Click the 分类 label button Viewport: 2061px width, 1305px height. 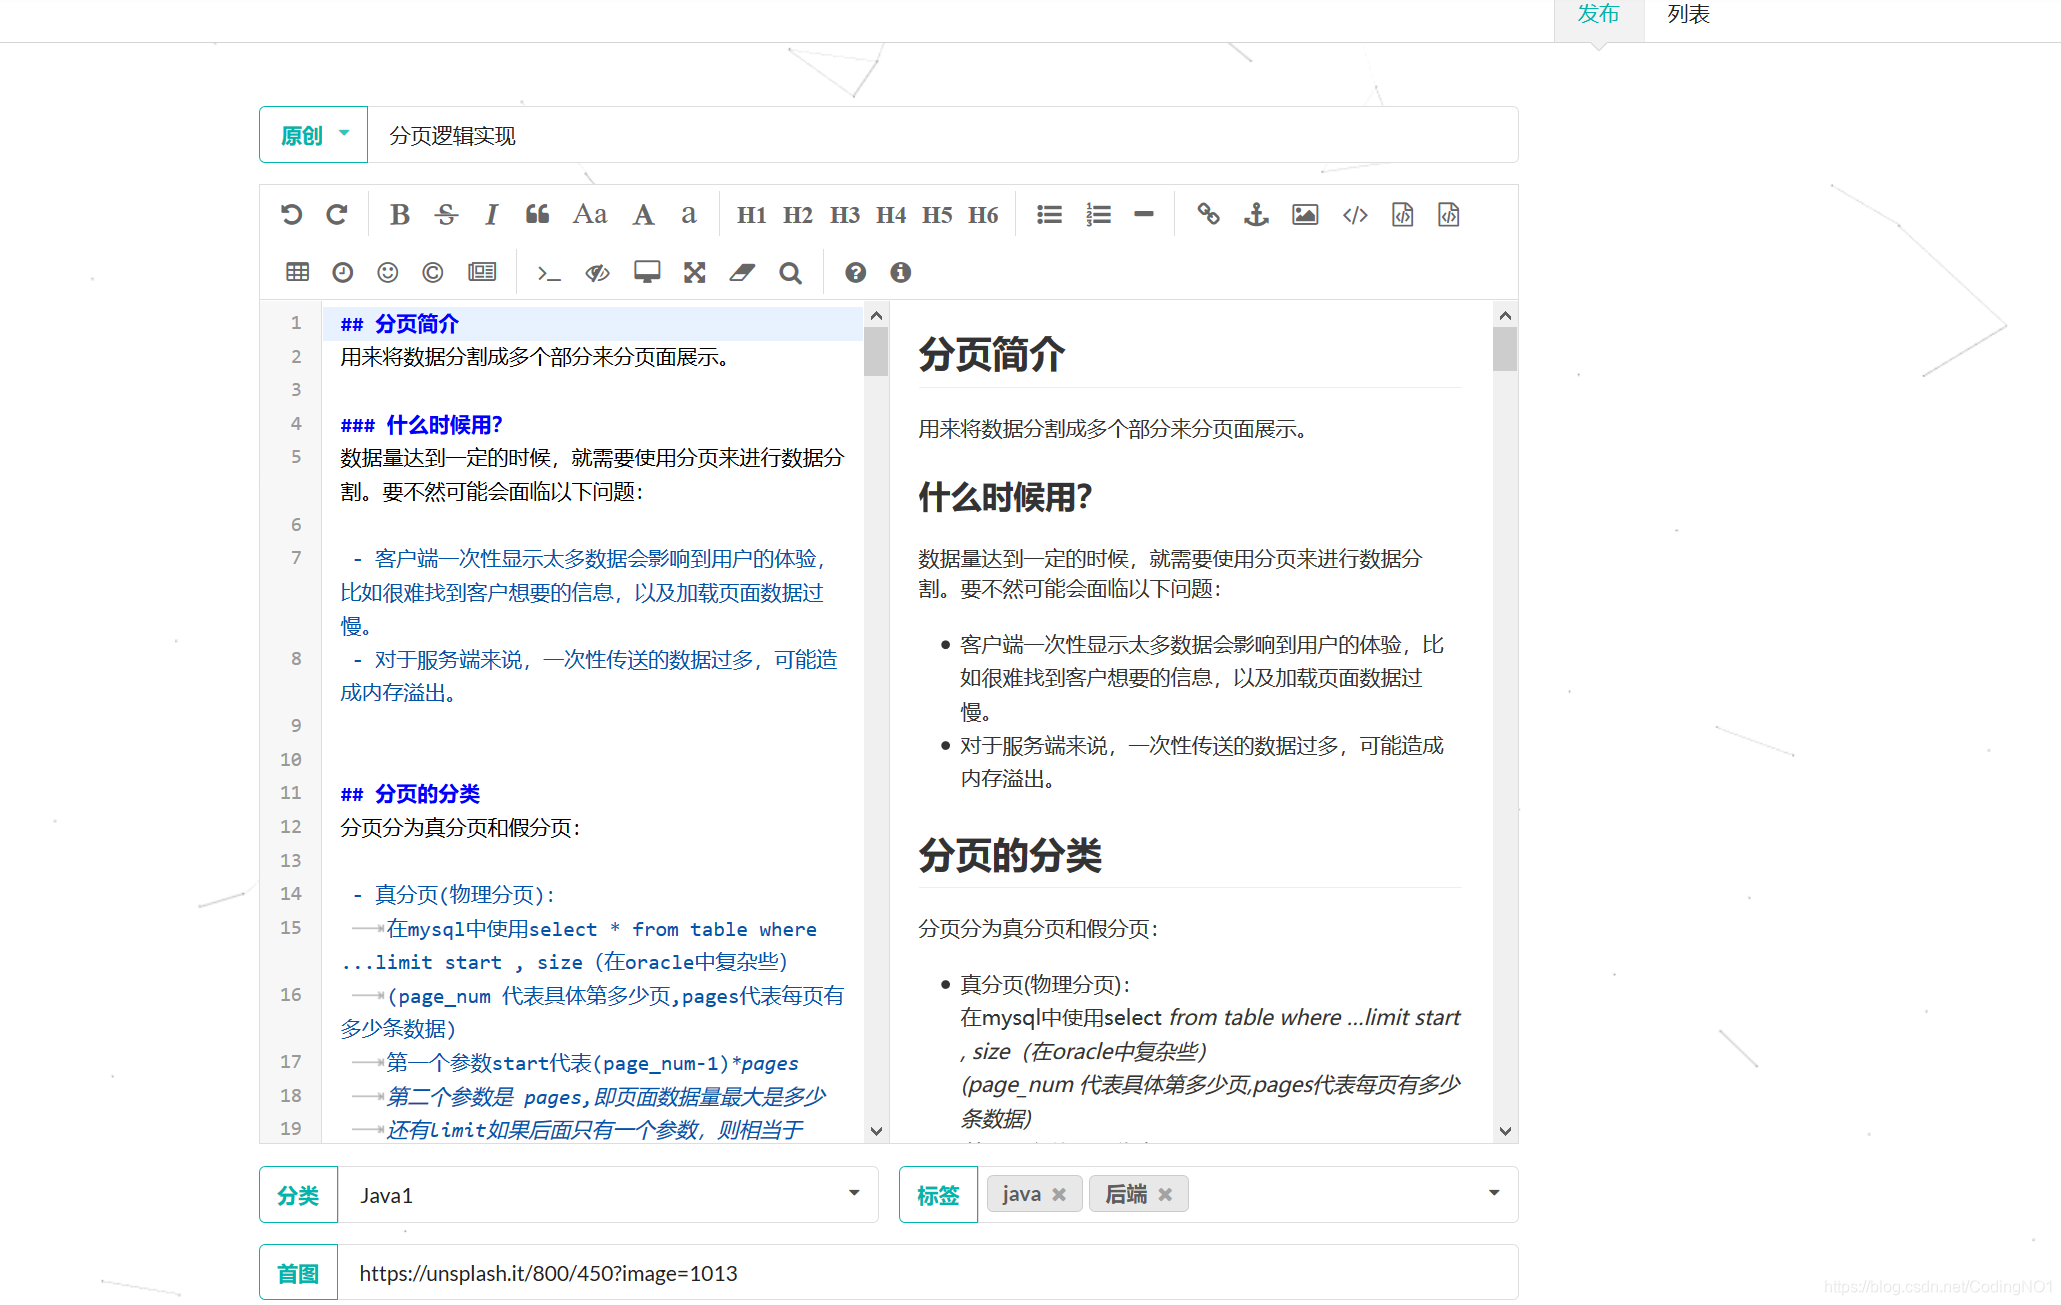click(299, 1195)
